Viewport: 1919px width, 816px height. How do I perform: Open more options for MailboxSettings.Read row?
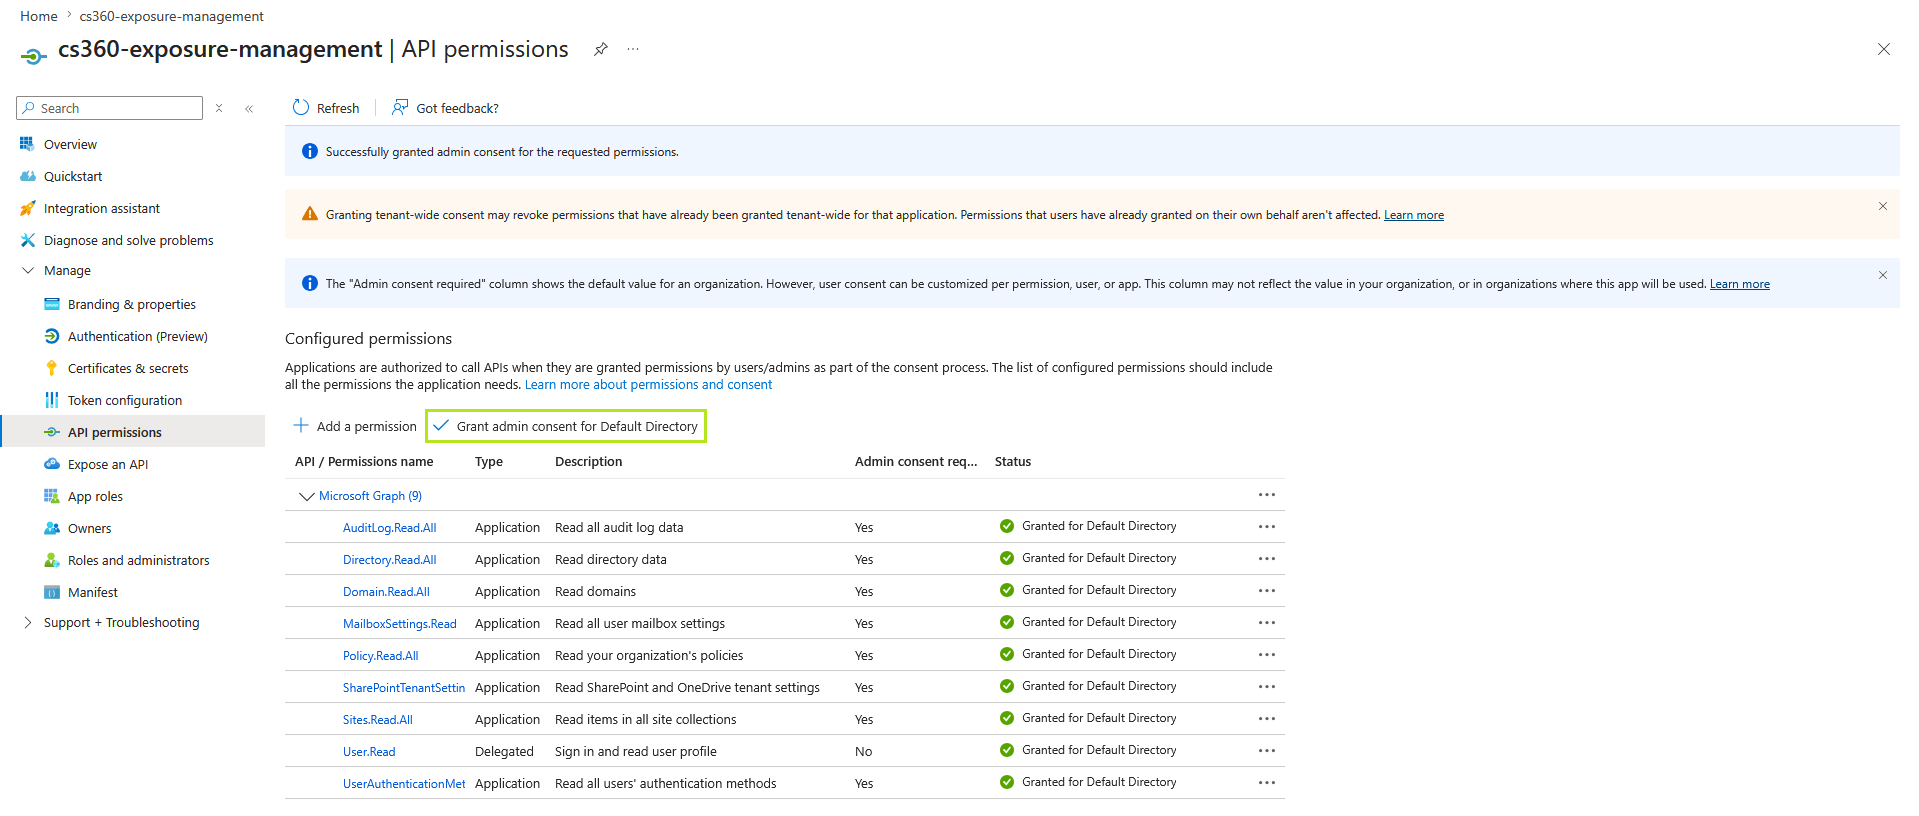click(x=1267, y=623)
